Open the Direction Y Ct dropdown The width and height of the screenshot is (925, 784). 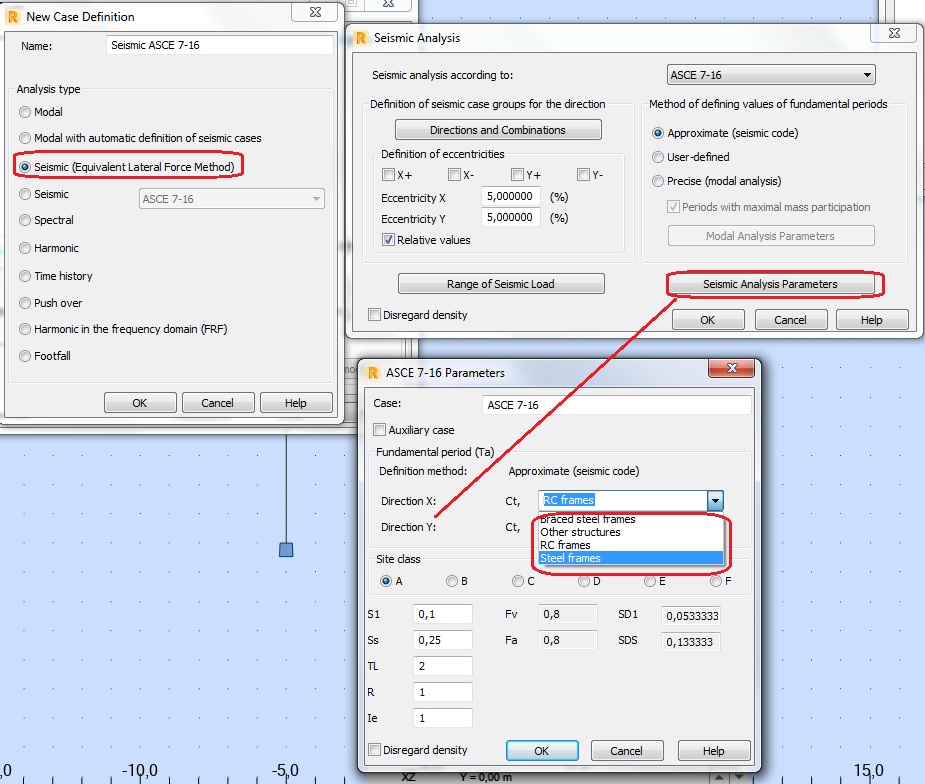click(713, 527)
